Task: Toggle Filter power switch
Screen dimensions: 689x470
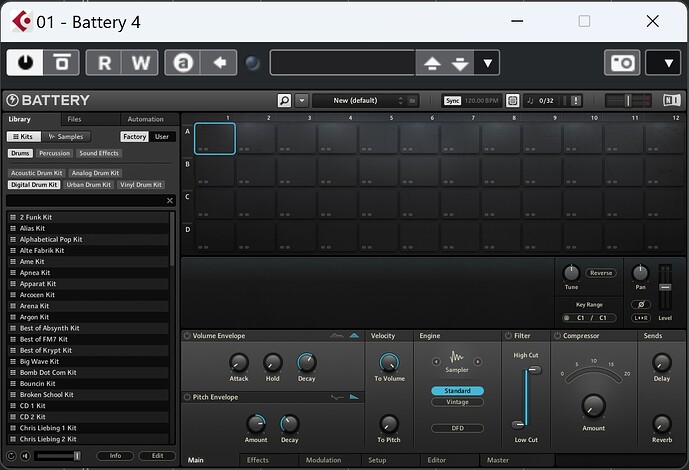Action: [x=508, y=336]
